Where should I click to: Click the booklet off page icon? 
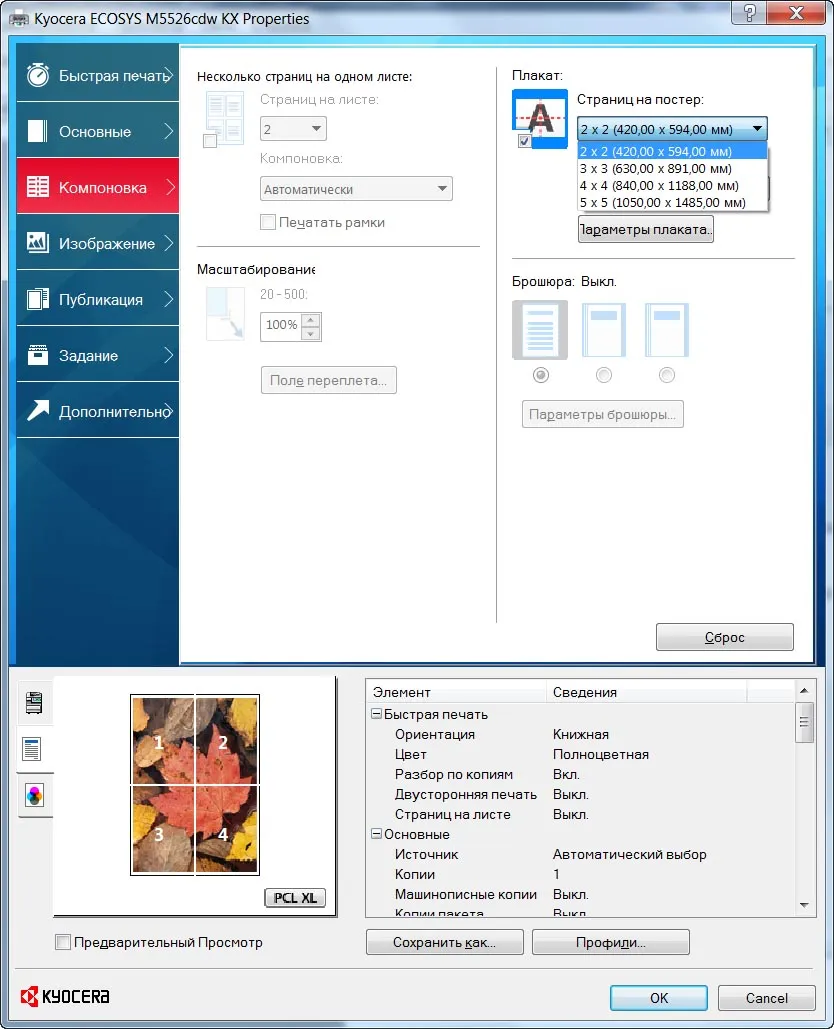coord(540,329)
